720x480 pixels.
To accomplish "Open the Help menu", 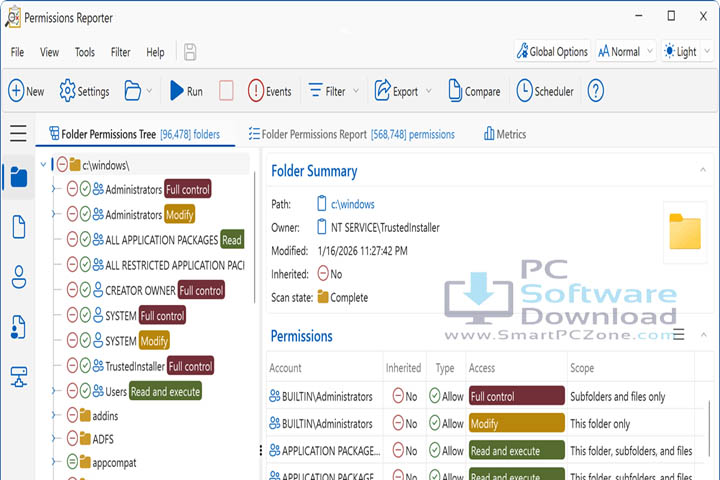I will click(155, 52).
